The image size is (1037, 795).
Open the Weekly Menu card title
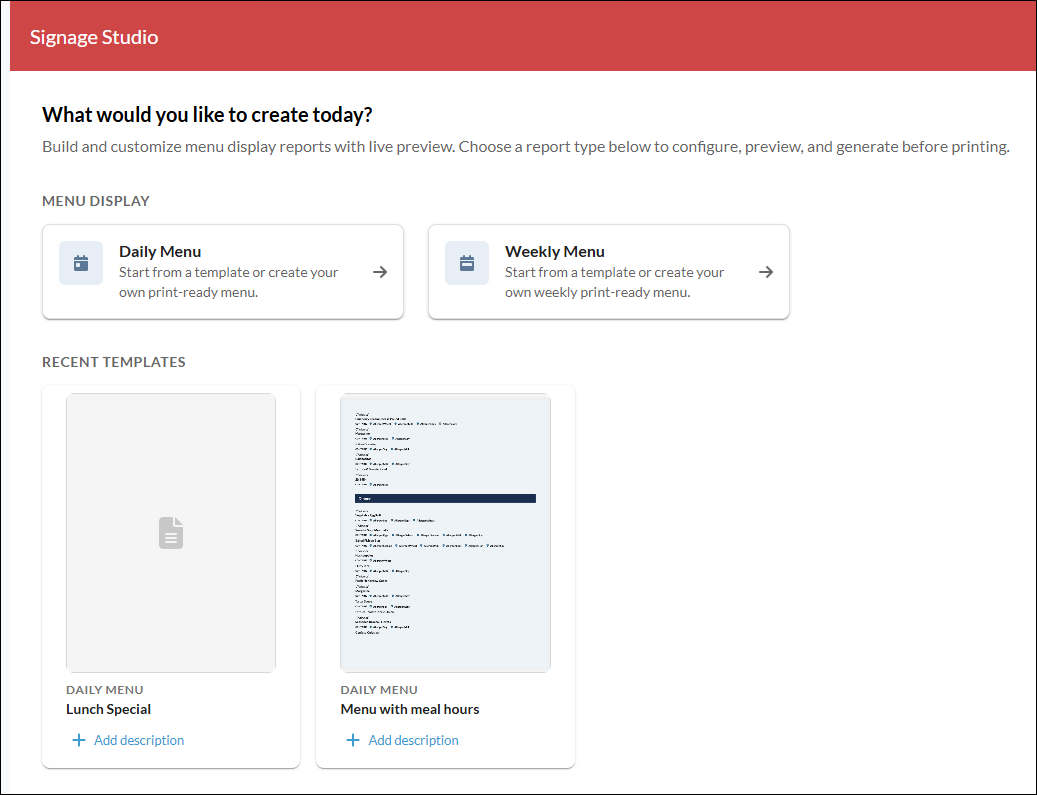(x=555, y=251)
